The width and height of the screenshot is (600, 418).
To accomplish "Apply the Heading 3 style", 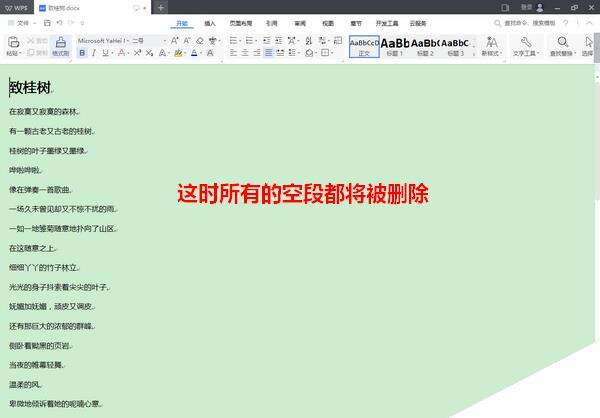I will coord(455,46).
